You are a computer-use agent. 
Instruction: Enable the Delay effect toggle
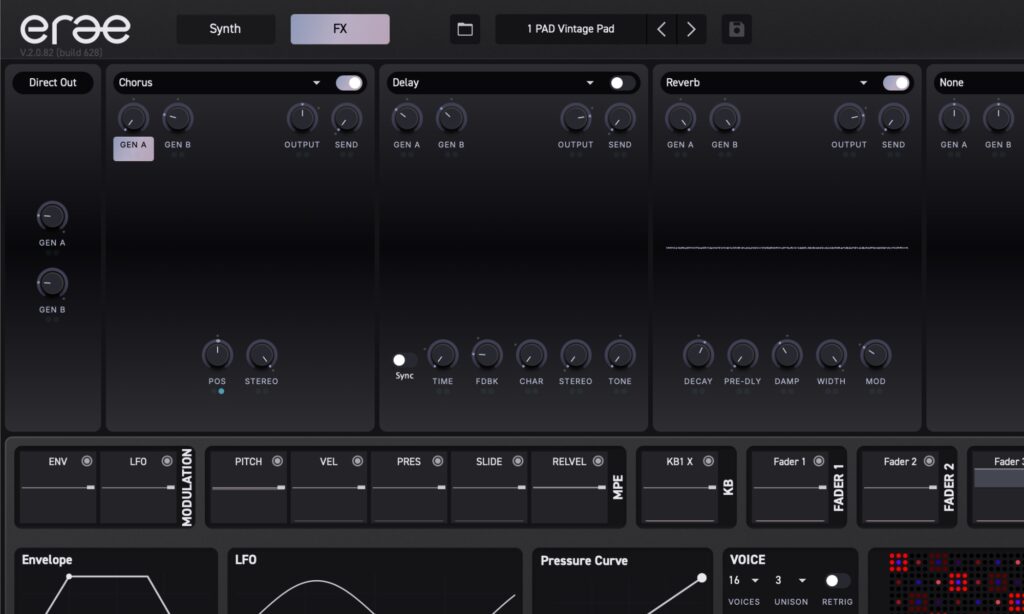click(x=622, y=83)
